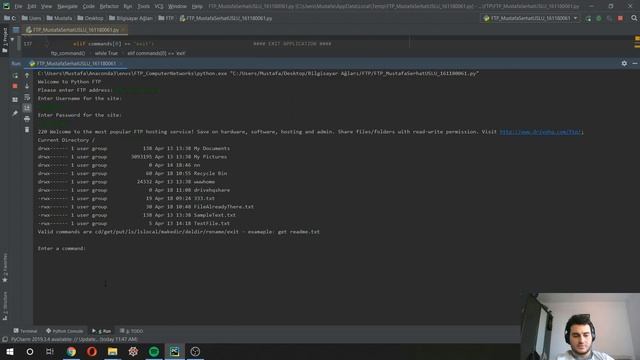Click the Mustafa breadcrumb folder

pyautogui.click(x=60, y=18)
